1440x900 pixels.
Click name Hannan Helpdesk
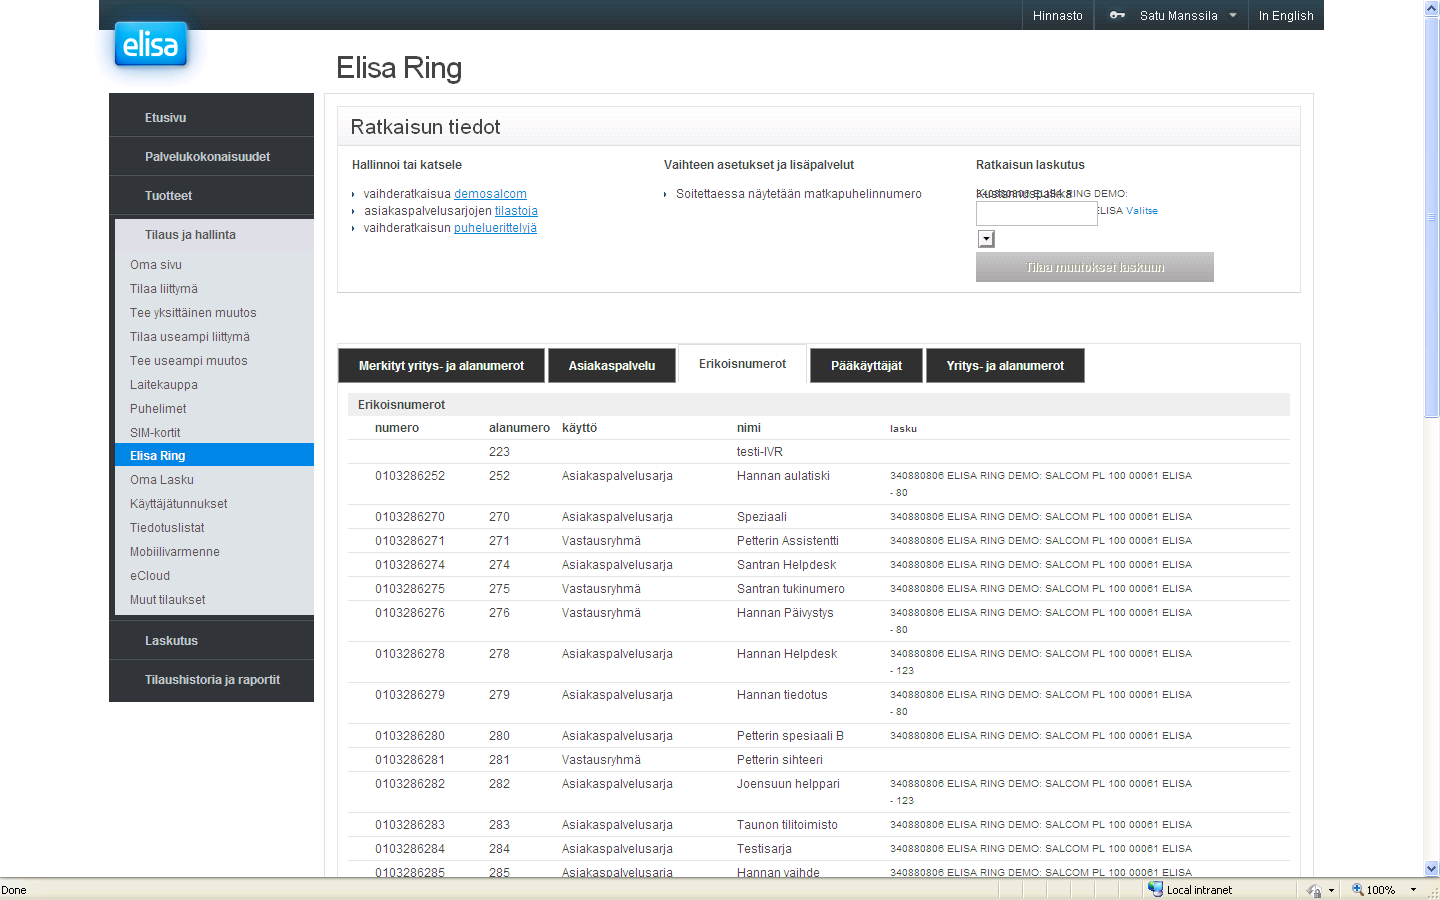787,654
